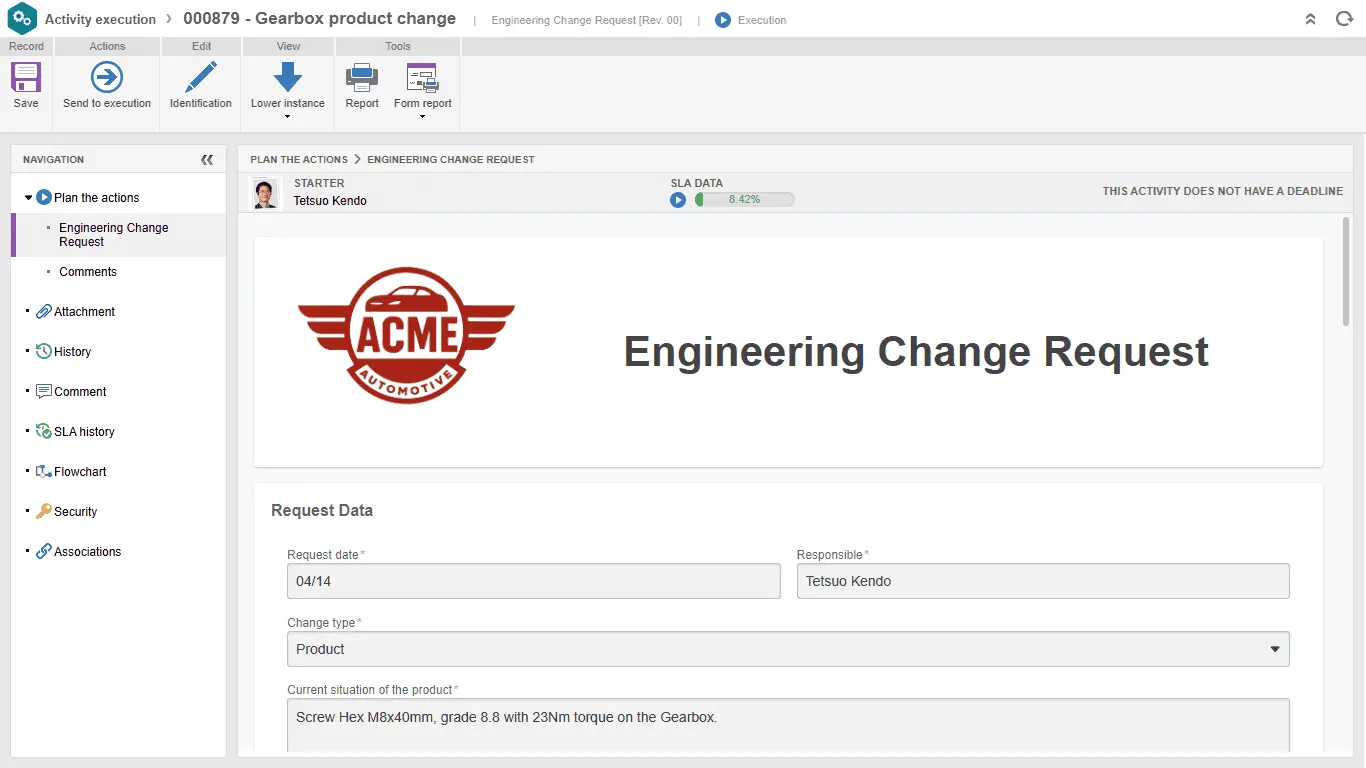Click the Flowchart icon in navigation
The image size is (1366, 768).
tap(44, 472)
